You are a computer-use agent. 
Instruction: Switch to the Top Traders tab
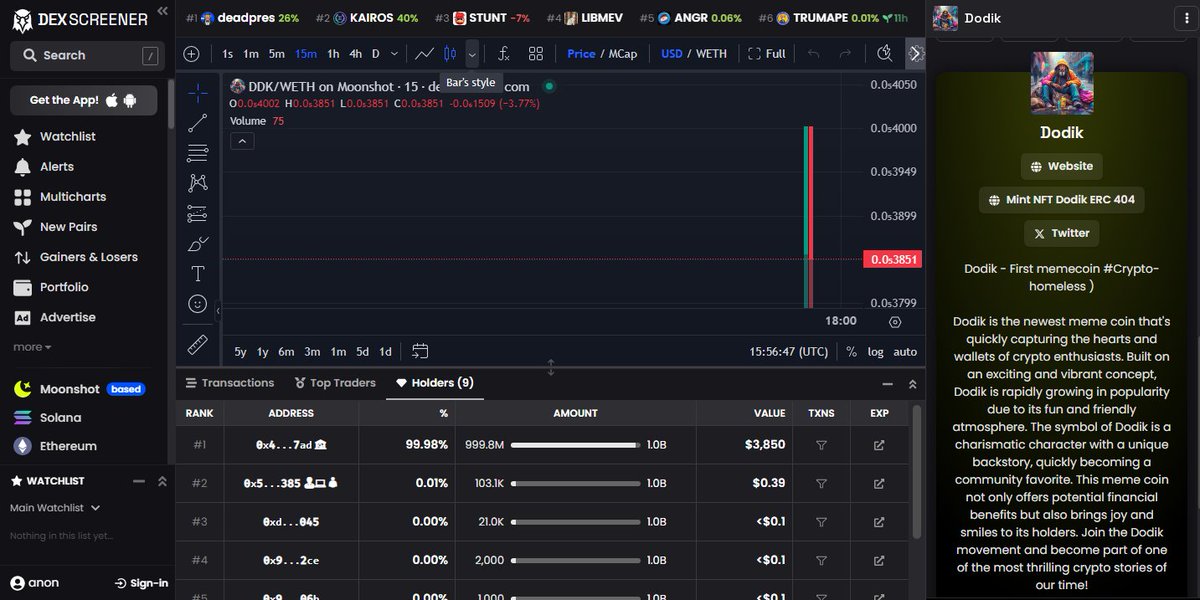[336, 383]
